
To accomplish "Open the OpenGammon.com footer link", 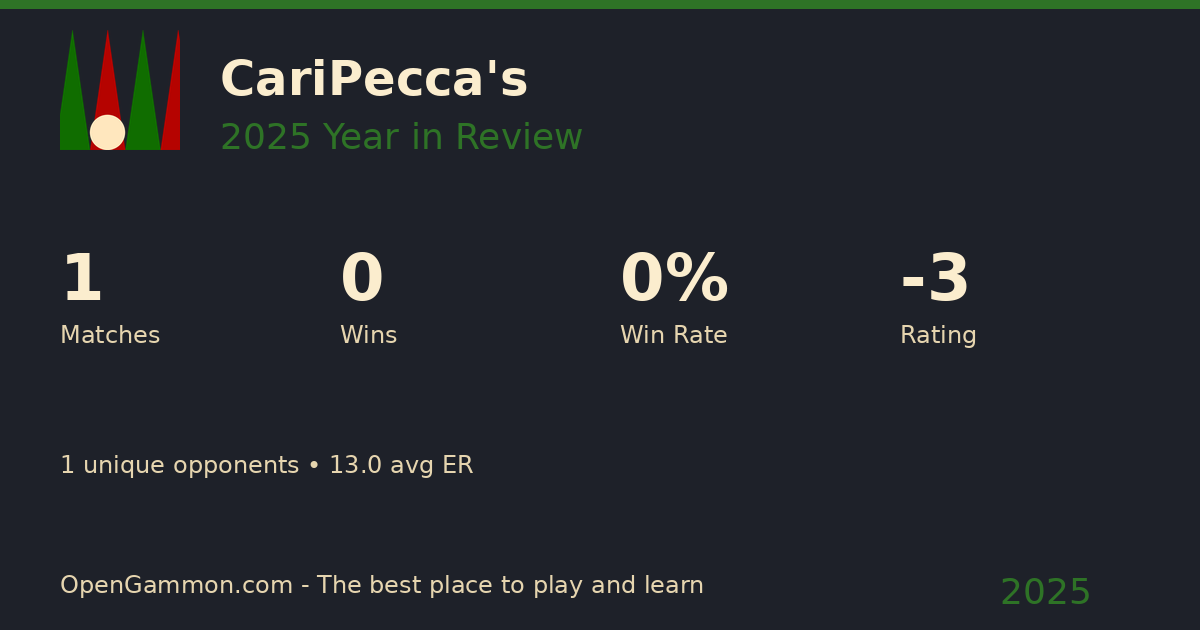I will (176, 586).
